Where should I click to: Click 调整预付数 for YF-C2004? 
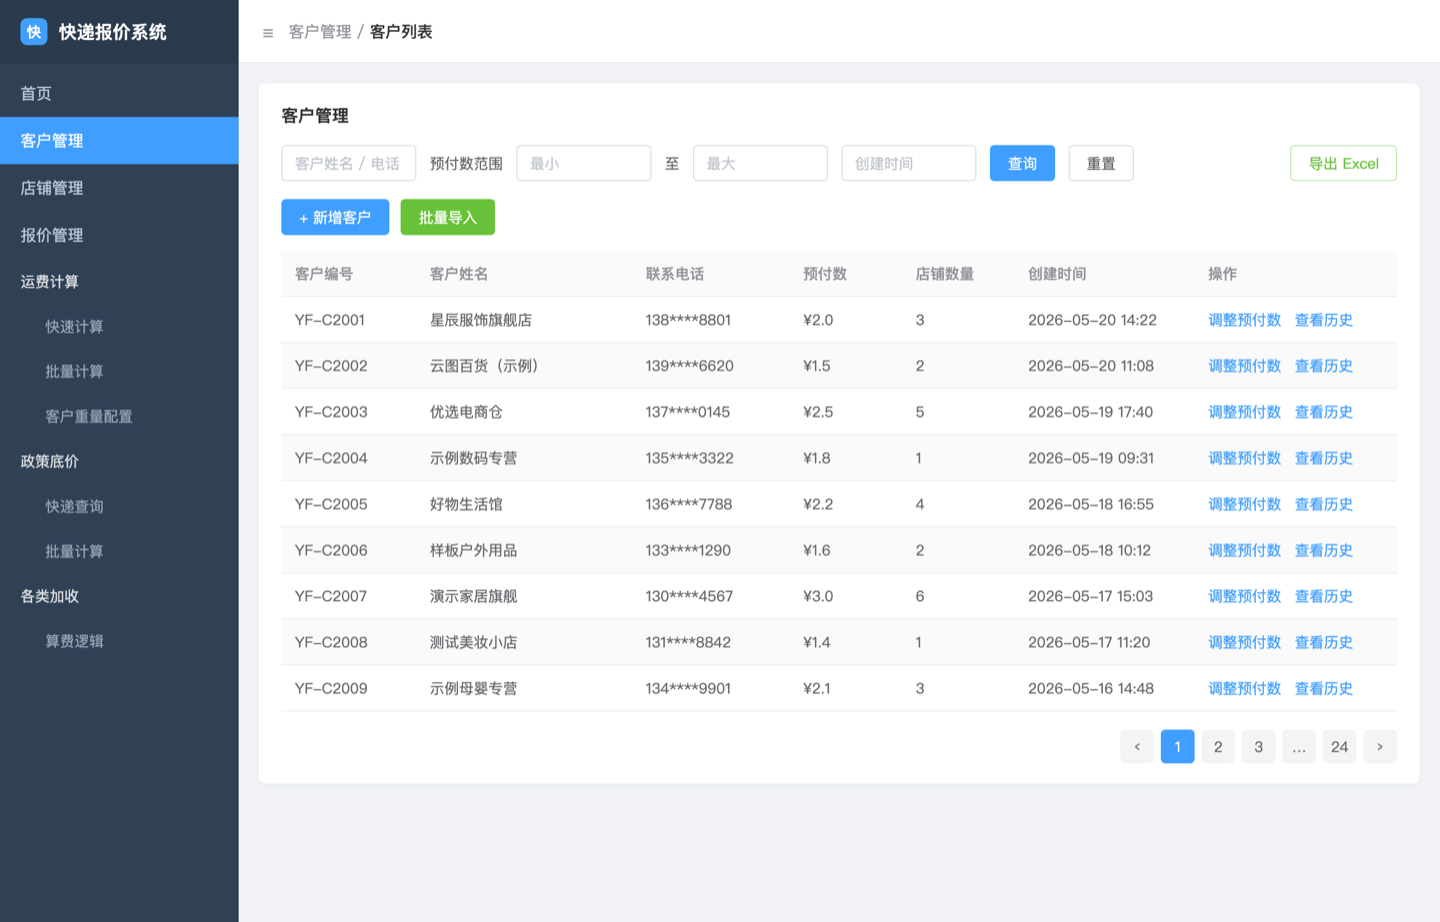pyautogui.click(x=1245, y=458)
